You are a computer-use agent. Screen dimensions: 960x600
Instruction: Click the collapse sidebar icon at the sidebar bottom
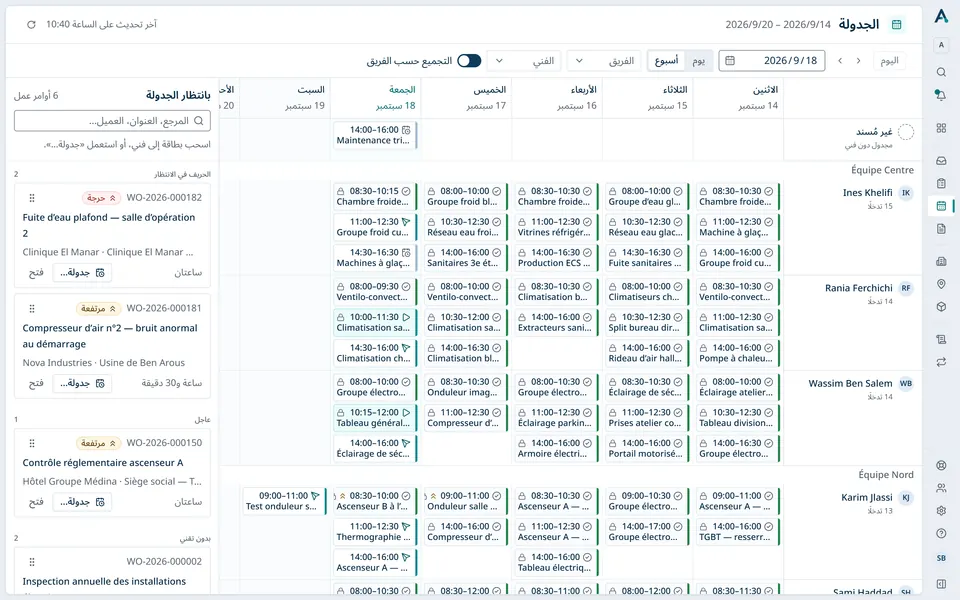(x=941, y=583)
